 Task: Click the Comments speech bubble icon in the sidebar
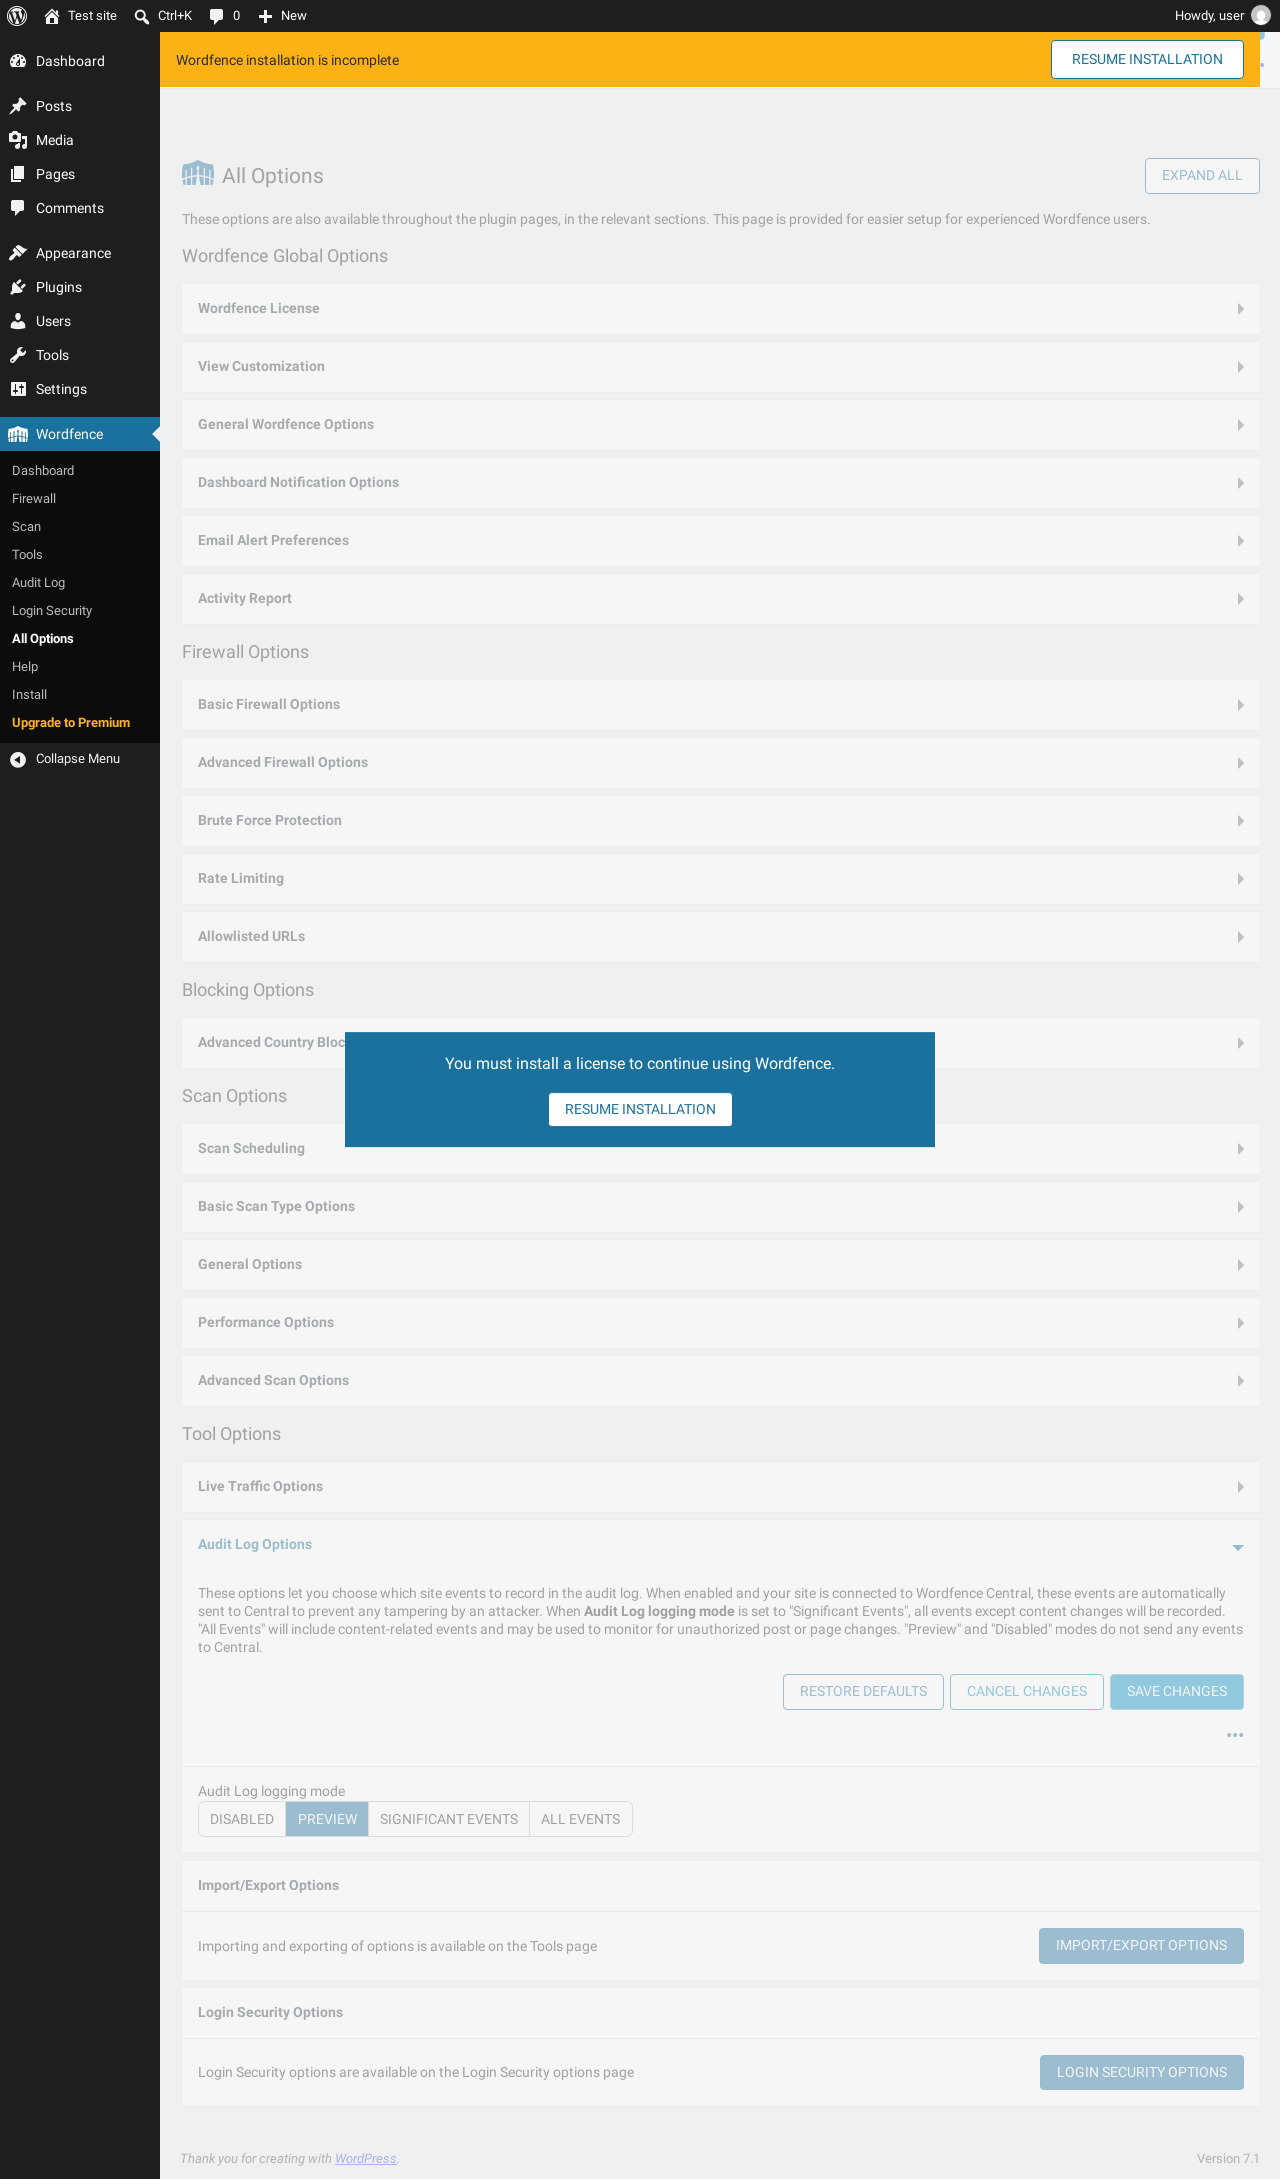pyautogui.click(x=18, y=208)
